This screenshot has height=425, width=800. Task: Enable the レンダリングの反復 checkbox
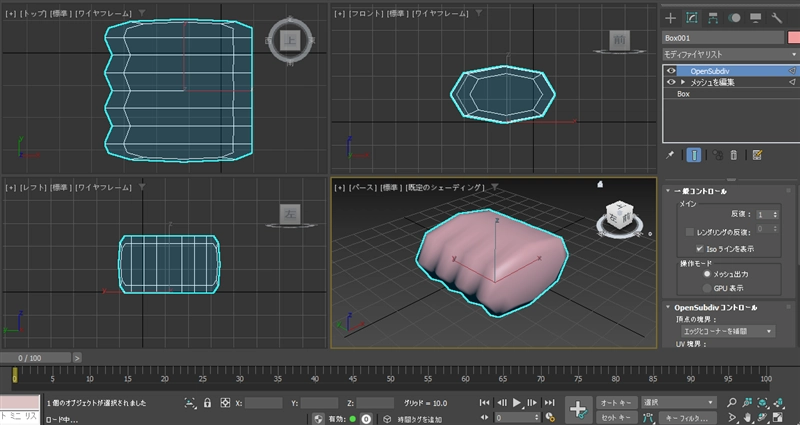(690, 232)
